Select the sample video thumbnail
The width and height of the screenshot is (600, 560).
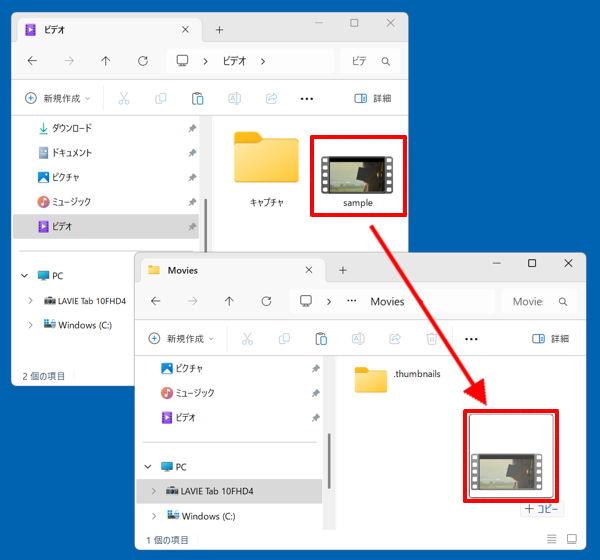[357, 177]
